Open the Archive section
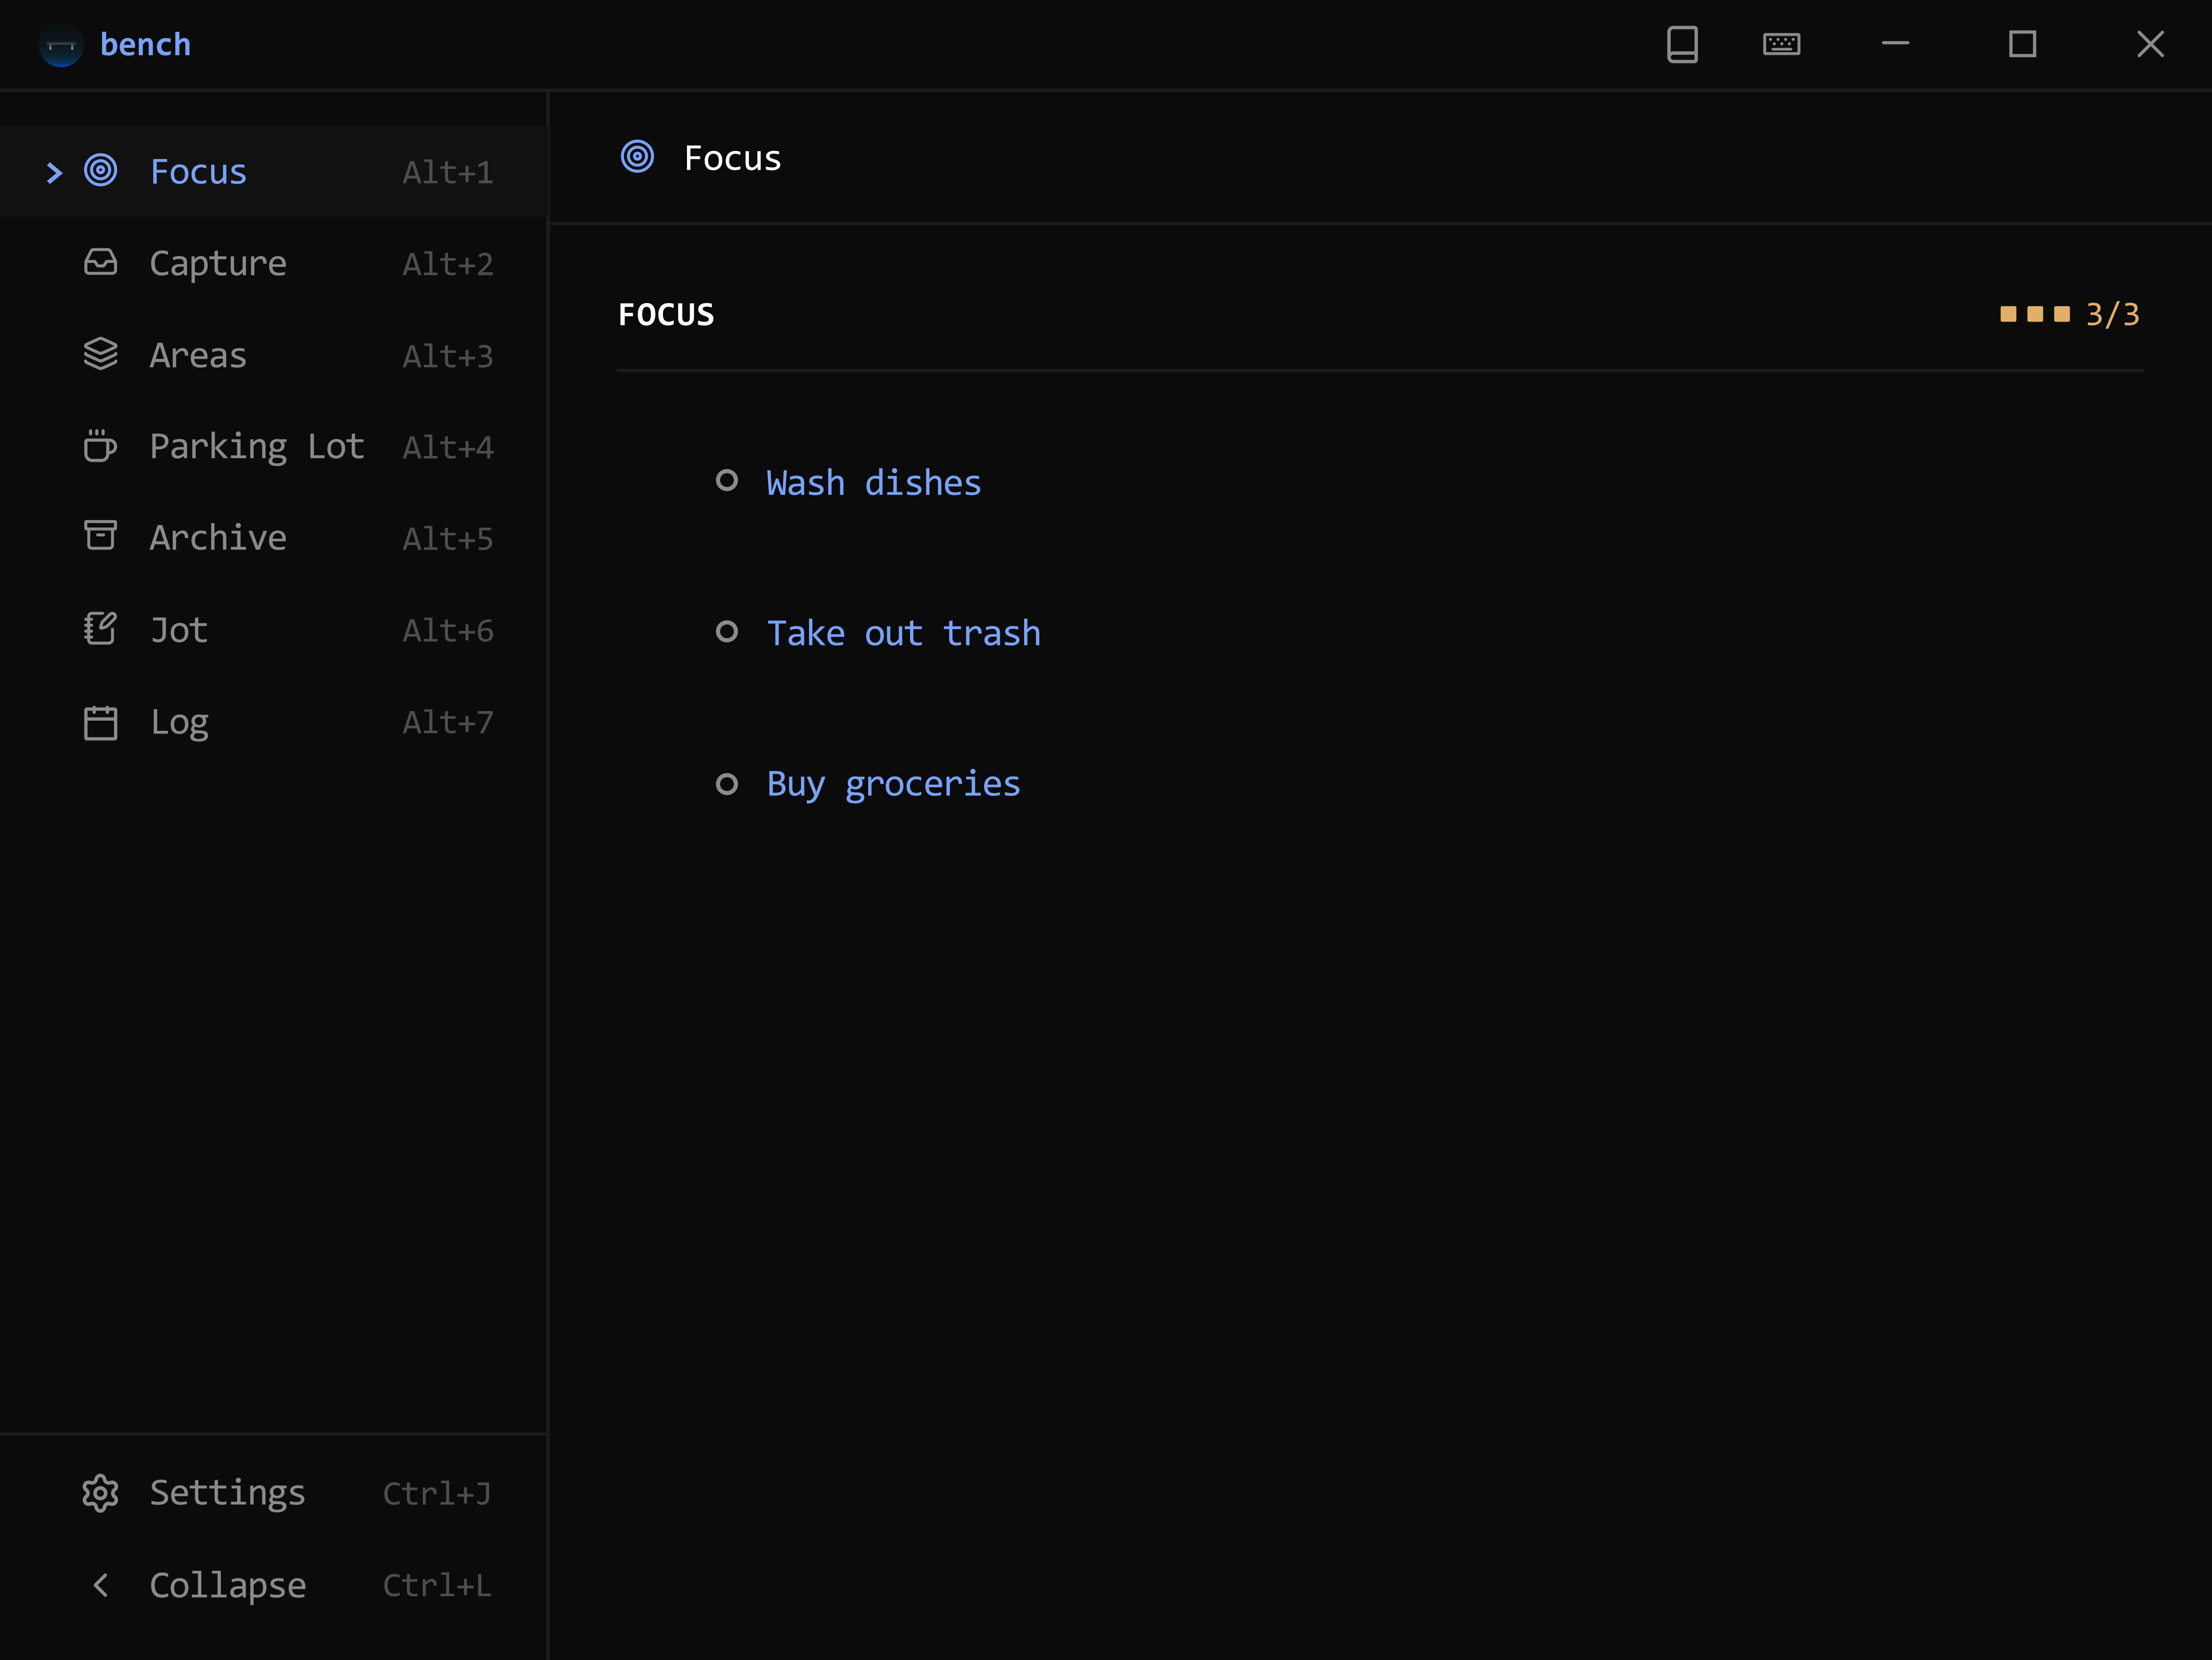The height and width of the screenshot is (1660, 2212). point(218,538)
